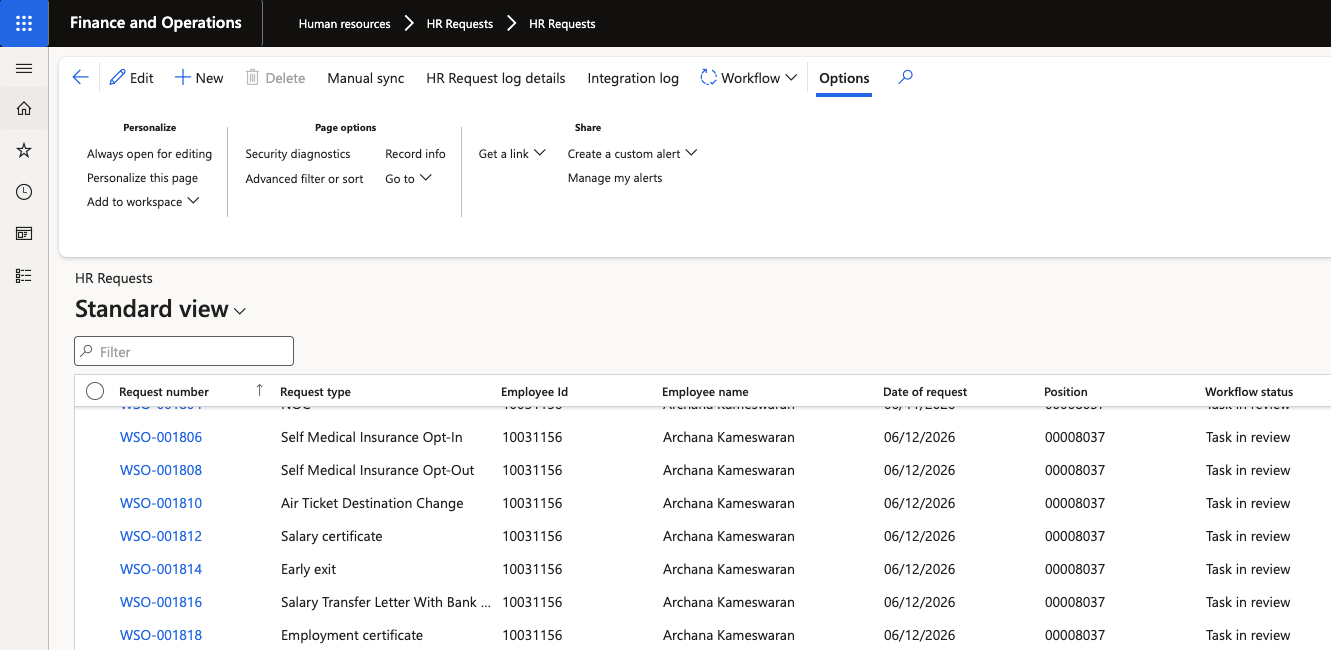Expand the Standard view selector
This screenshot has height=650, width=1331.
click(161, 310)
